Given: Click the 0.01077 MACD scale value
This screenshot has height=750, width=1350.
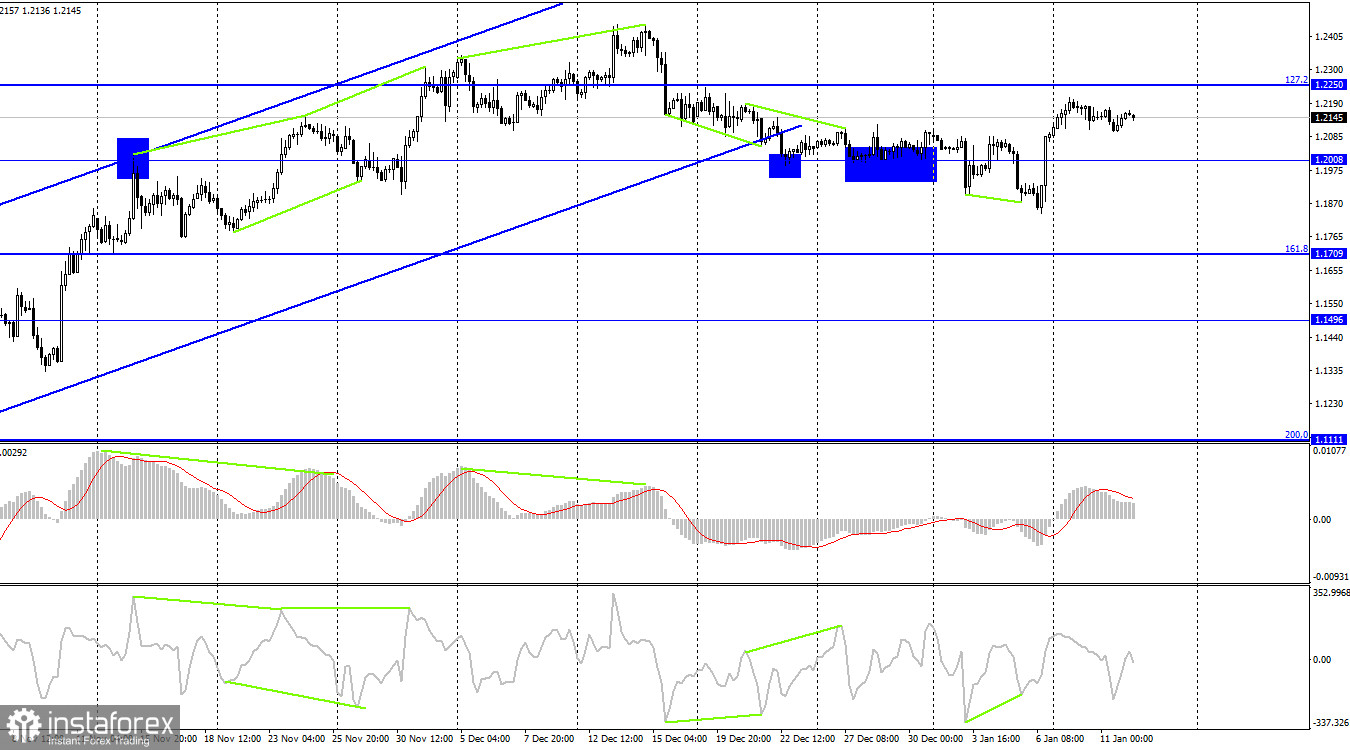Looking at the screenshot, I should point(1330,452).
